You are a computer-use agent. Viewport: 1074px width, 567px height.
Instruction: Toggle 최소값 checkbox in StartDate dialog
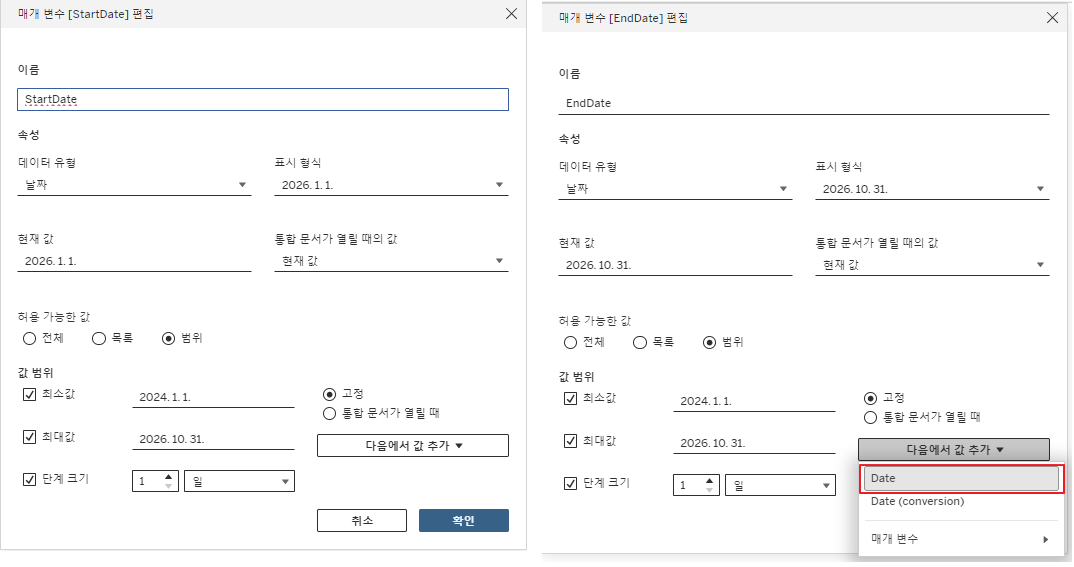[29, 394]
